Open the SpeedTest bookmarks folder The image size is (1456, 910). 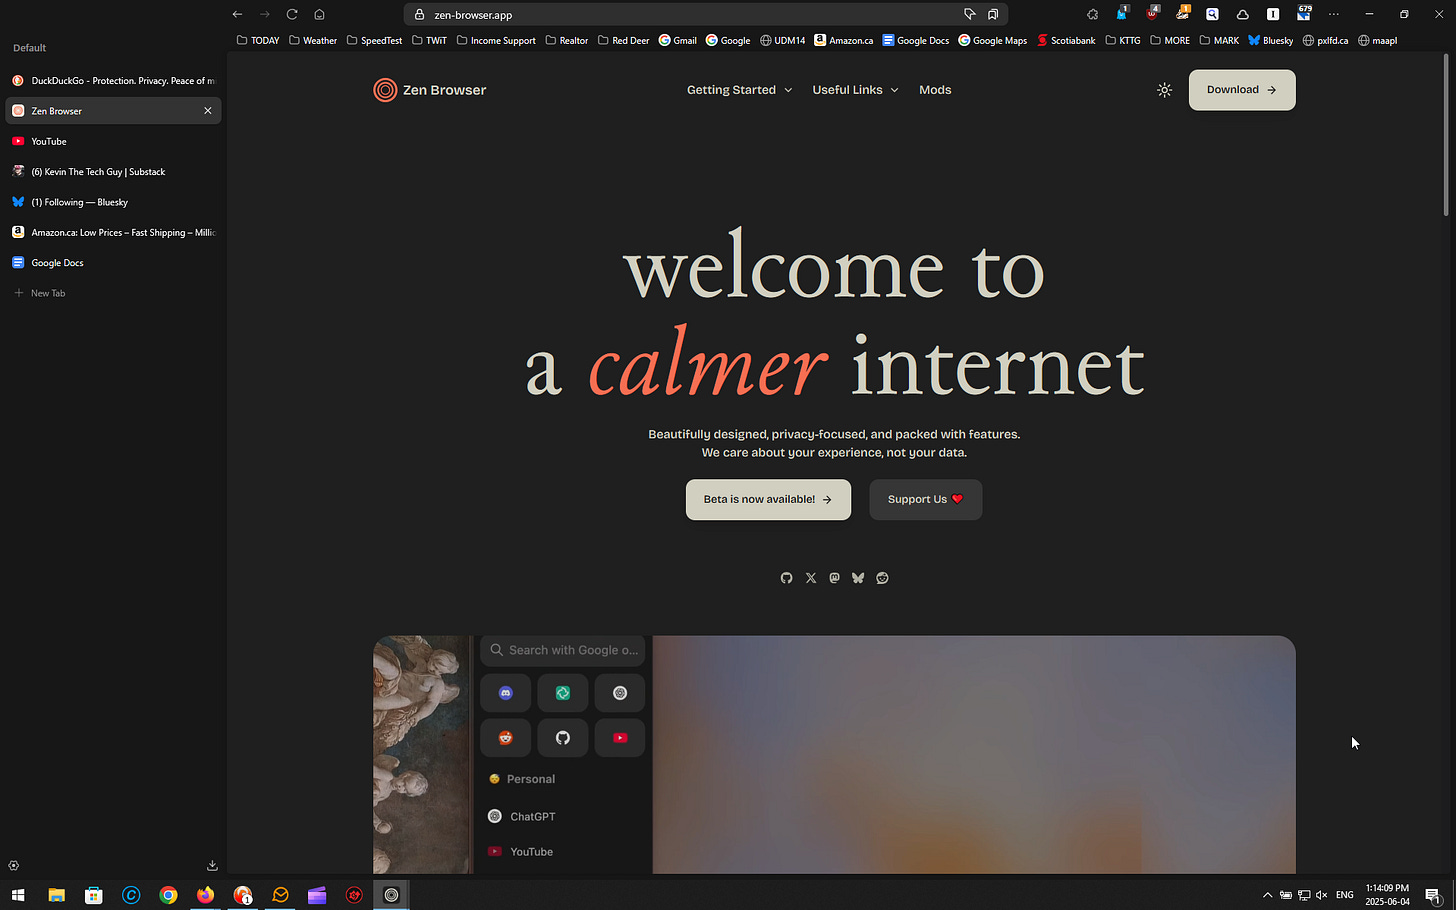click(374, 41)
